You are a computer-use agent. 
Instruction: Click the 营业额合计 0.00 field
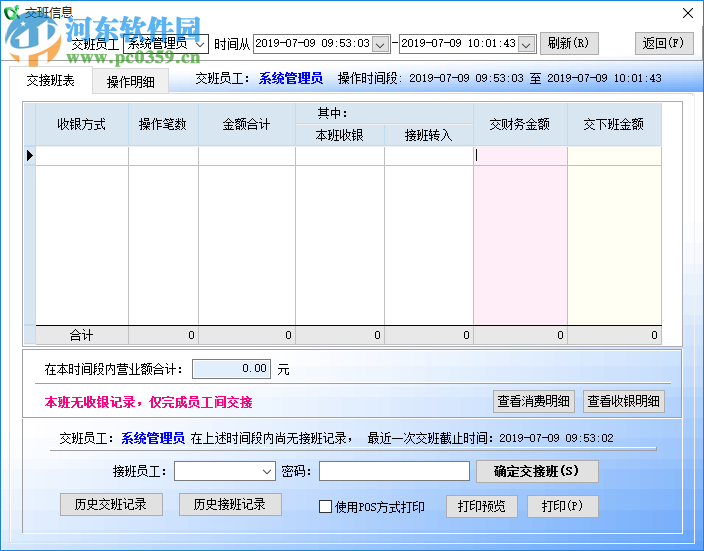coord(231,369)
